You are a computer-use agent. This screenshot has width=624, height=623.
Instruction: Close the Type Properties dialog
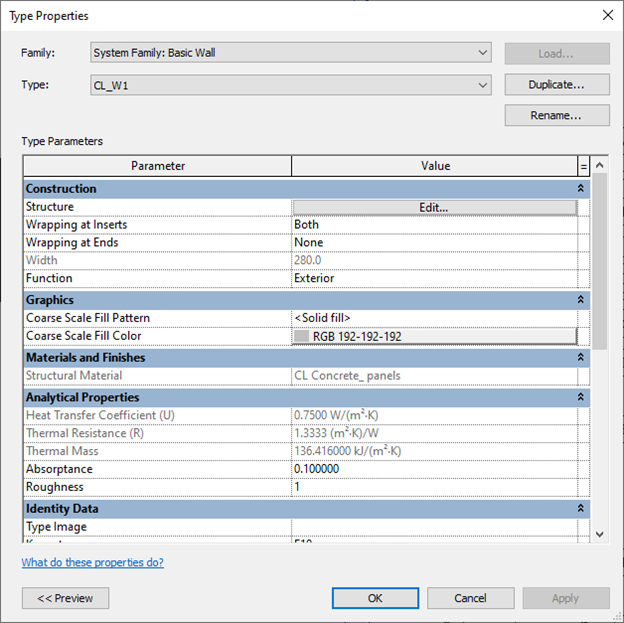[x=606, y=15]
